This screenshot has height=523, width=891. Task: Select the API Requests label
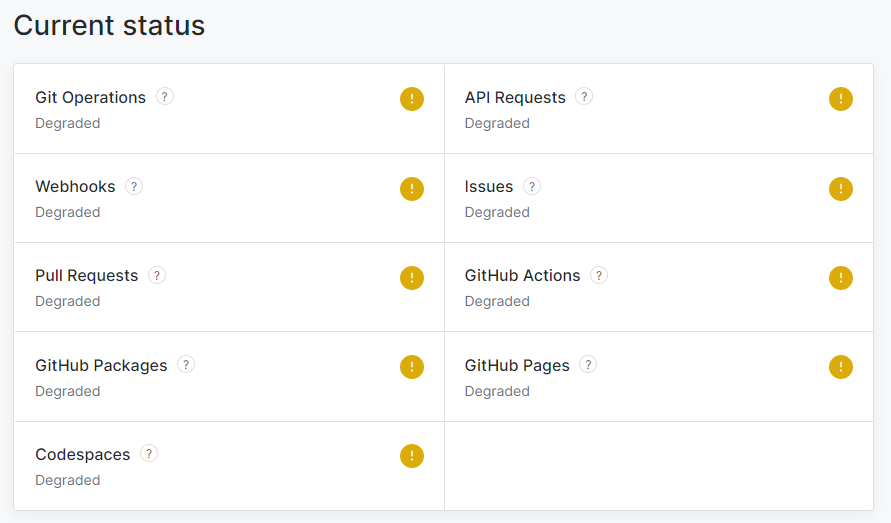pos(515,98)
